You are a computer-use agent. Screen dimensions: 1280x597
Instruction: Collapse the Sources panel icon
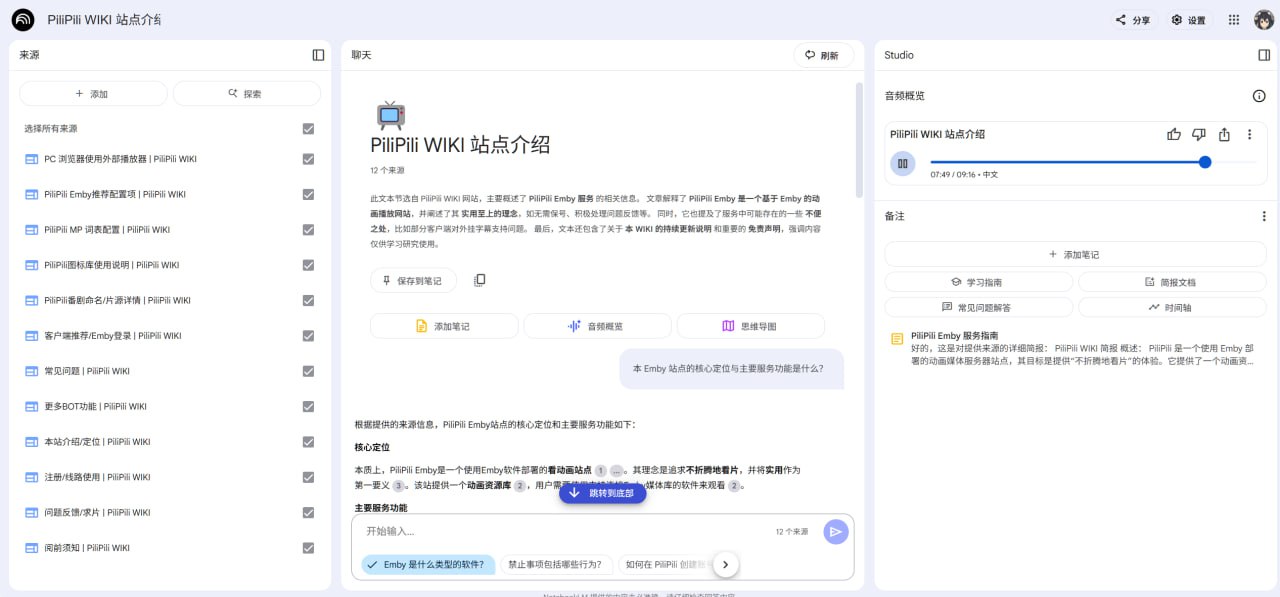318,55
